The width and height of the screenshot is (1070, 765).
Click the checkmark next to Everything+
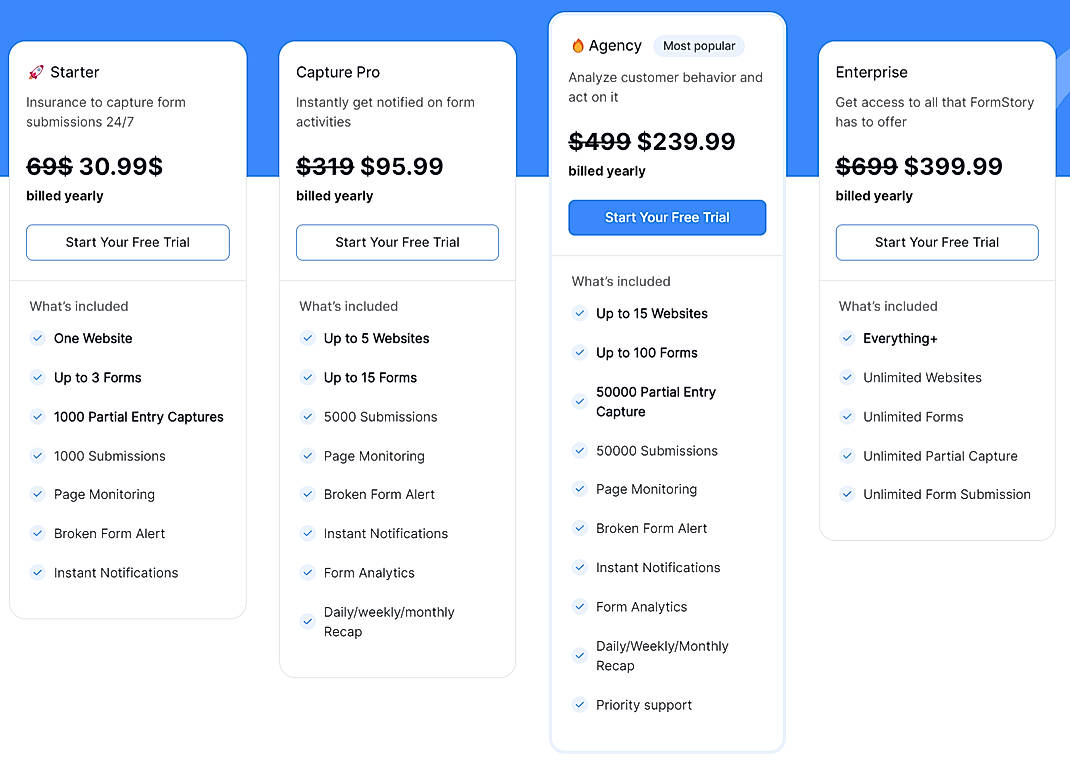tap(847, 339)
